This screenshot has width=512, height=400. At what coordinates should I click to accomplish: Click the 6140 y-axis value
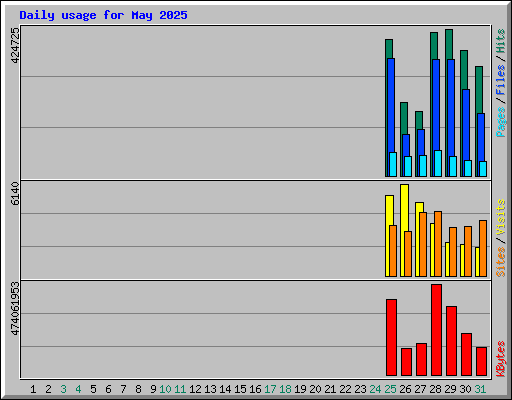pyautogui.click(x=15, y=194)
